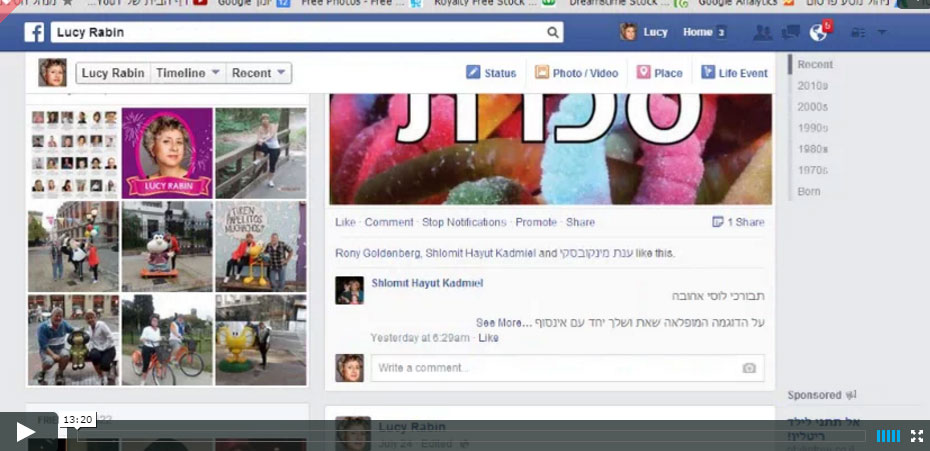The width and height of the screenshot is (930, 451).
Task: Open the notifications globe icon
Action: point(818,32)
